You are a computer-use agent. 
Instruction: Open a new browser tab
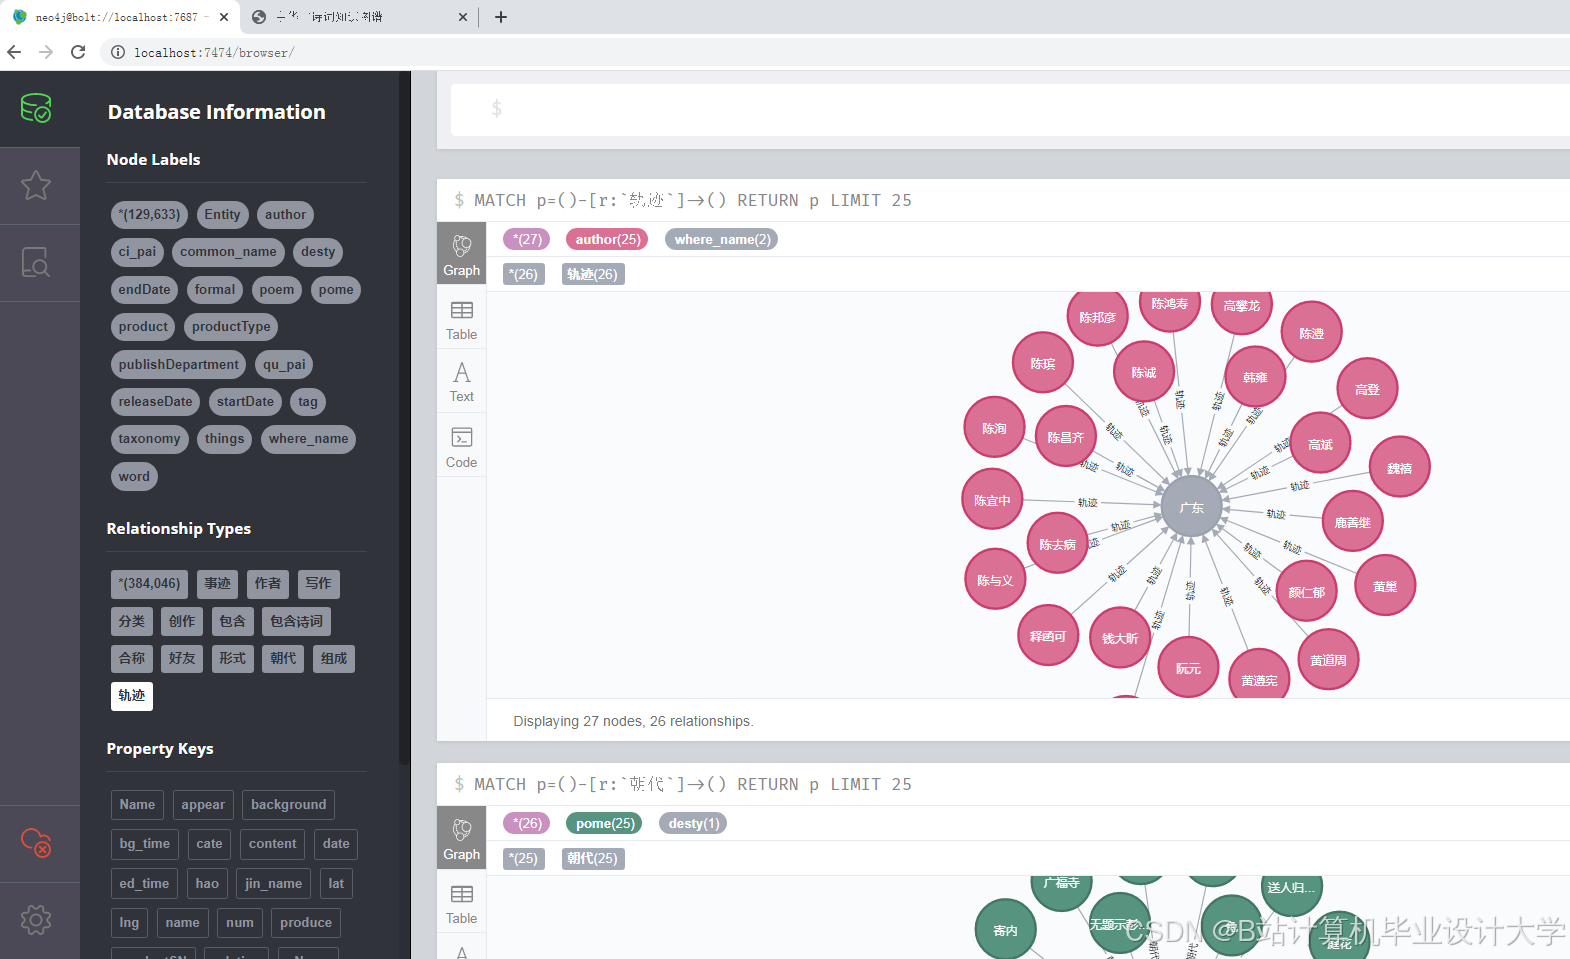point(501,17)
